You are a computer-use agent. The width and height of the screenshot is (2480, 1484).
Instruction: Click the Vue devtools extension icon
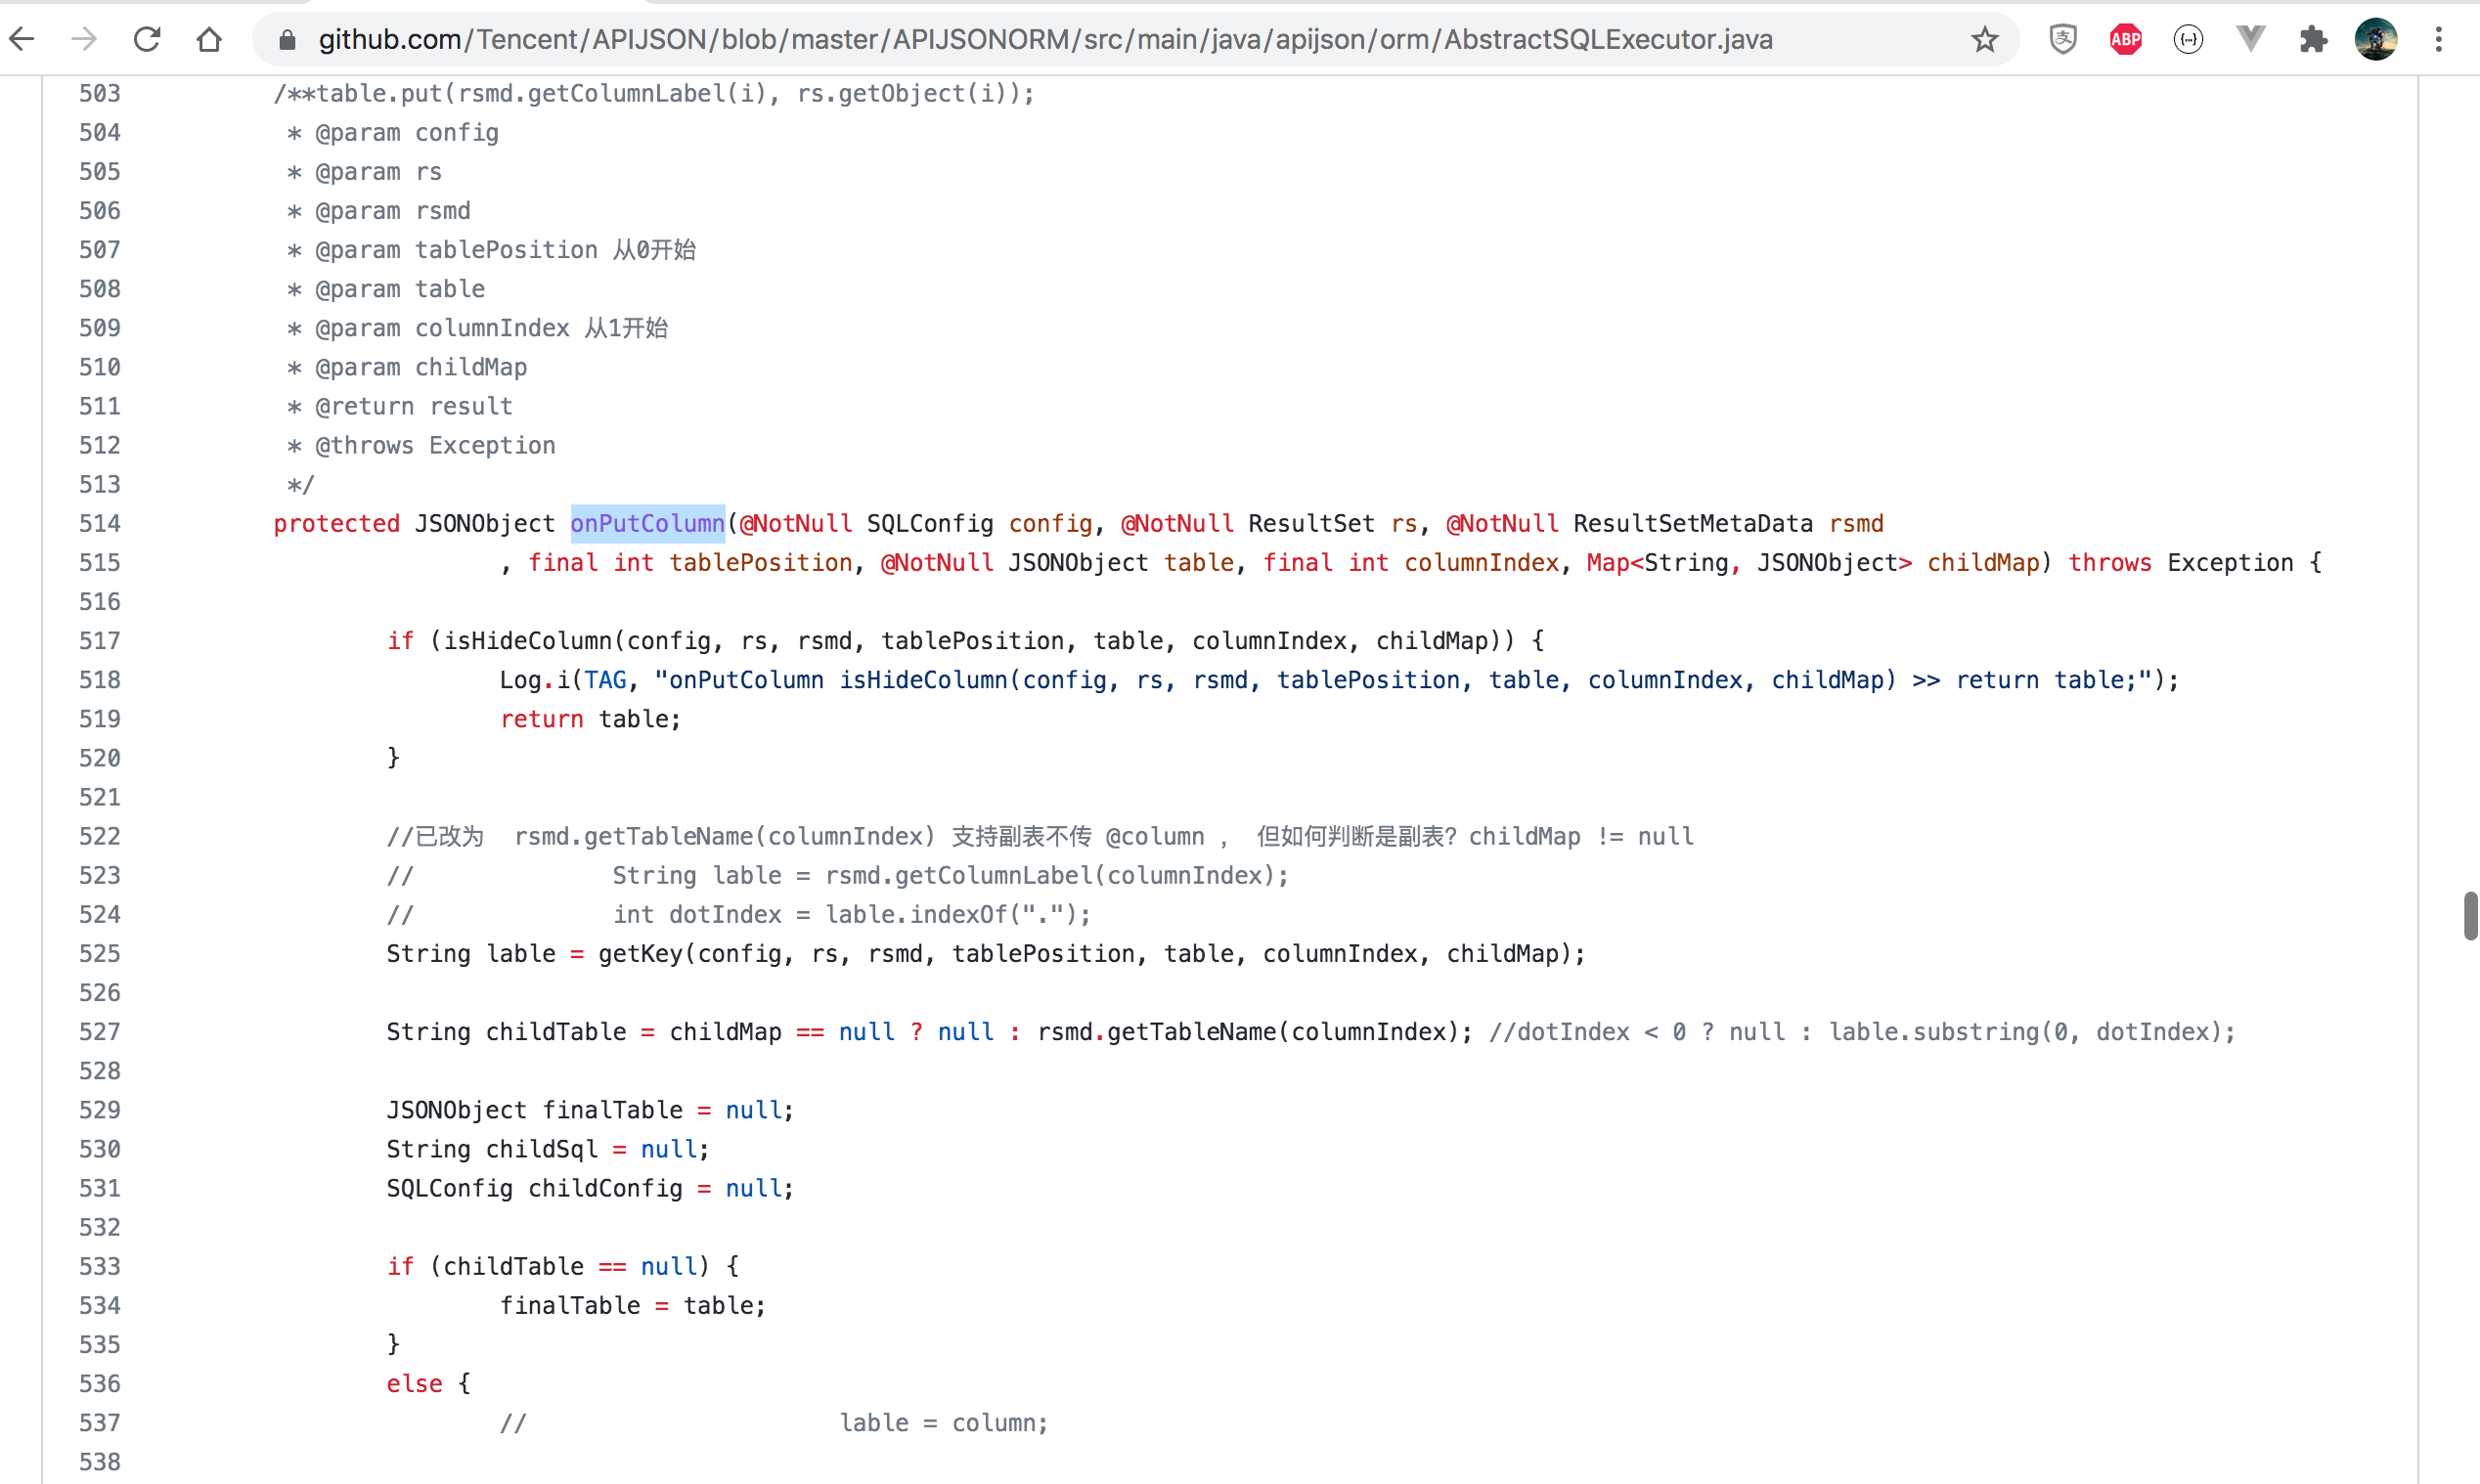coord(2250,39)
